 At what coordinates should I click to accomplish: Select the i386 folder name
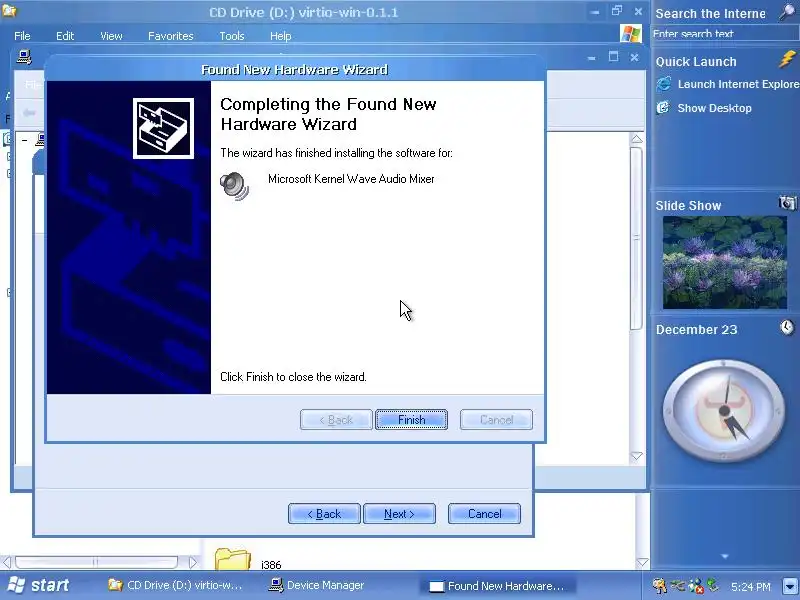coord(271,565)
